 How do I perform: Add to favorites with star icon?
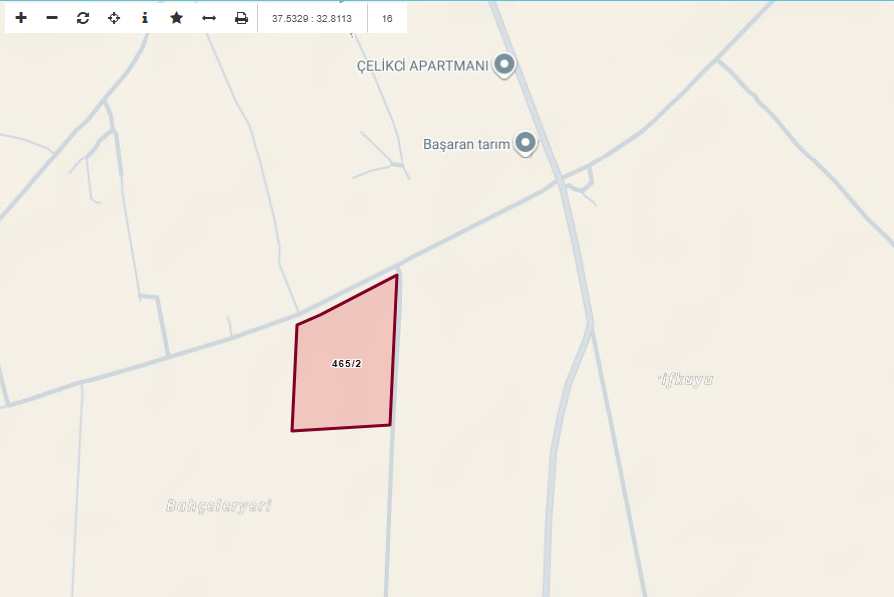176,18
